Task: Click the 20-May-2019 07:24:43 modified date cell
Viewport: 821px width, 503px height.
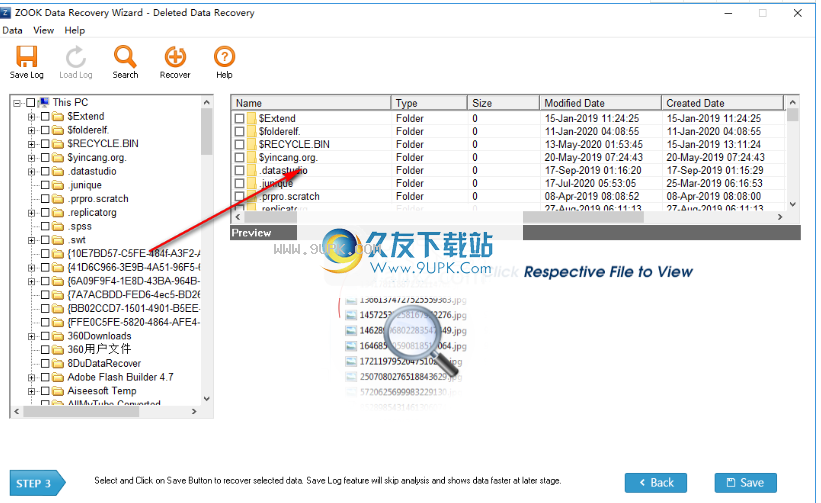Action: click(x=593, y=158)
